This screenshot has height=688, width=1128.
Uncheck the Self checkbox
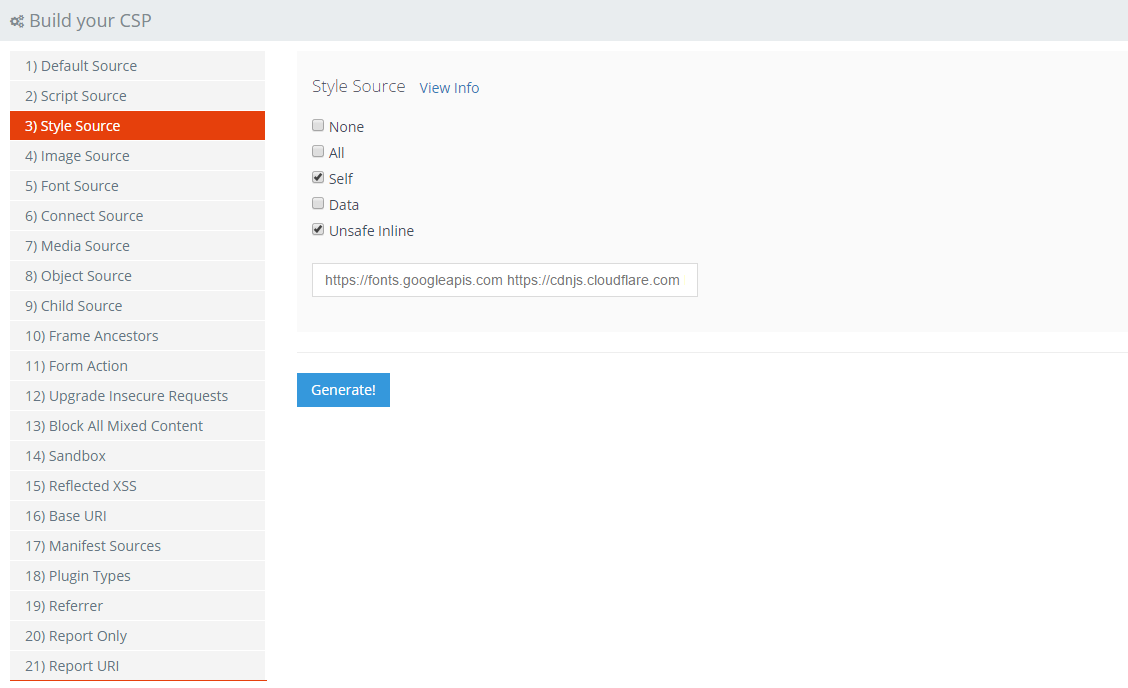pos(318,178)
